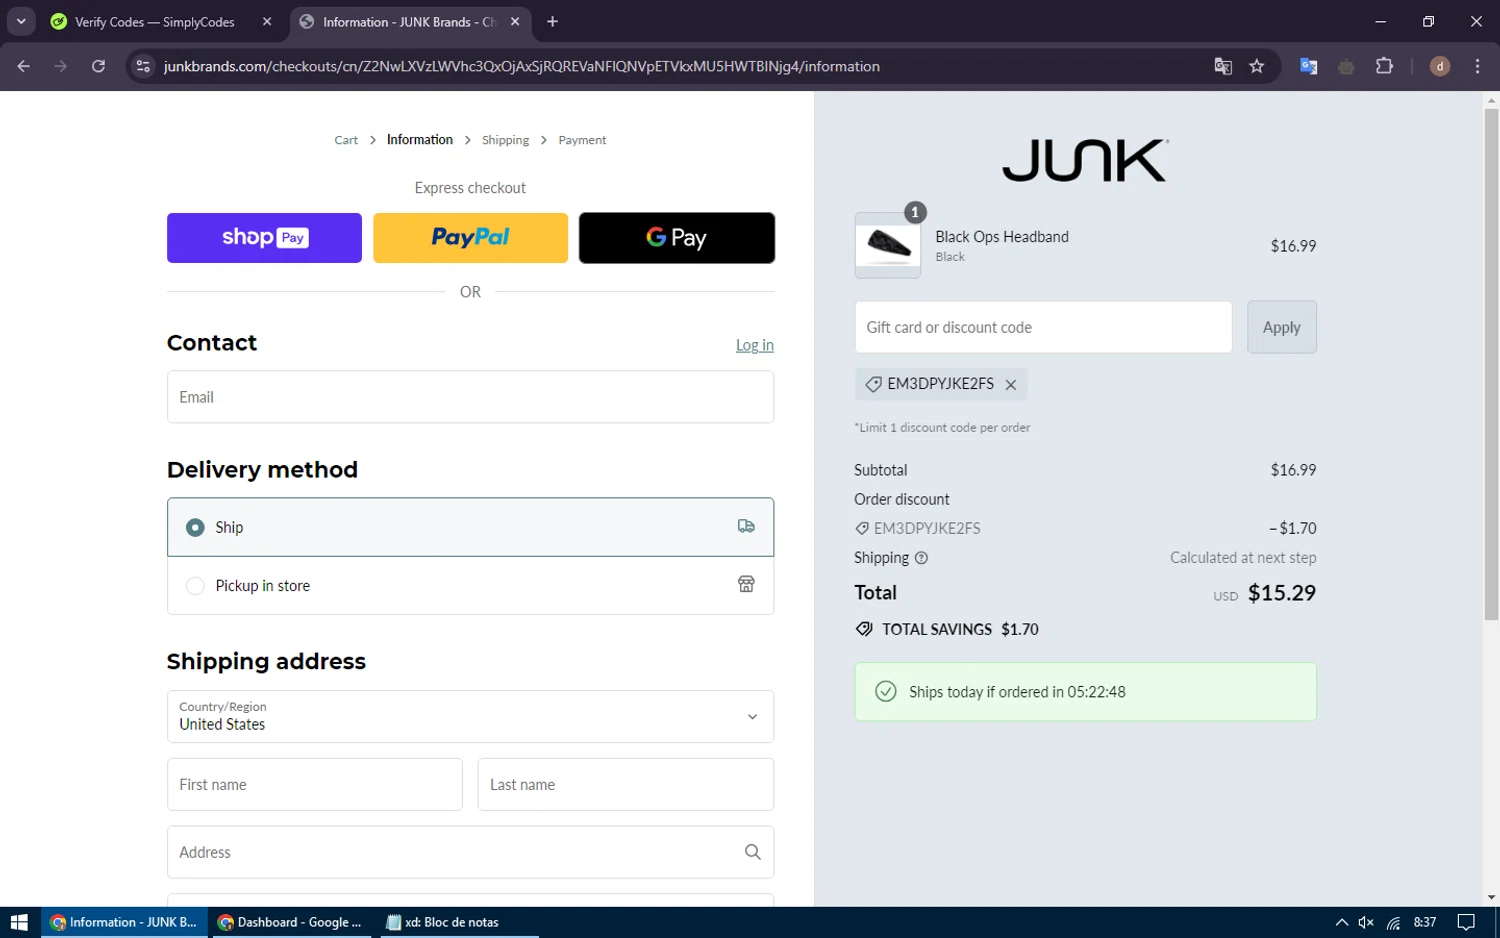Viewport: 1500px width, 938px height.
Task: Open the notifications center icon
Action: pyautogui.click(x=1466, y=922)
